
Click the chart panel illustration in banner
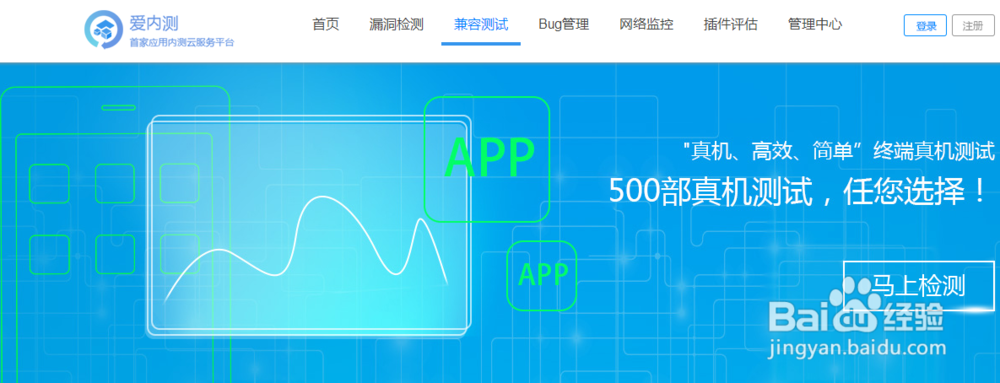pos(309,226)
